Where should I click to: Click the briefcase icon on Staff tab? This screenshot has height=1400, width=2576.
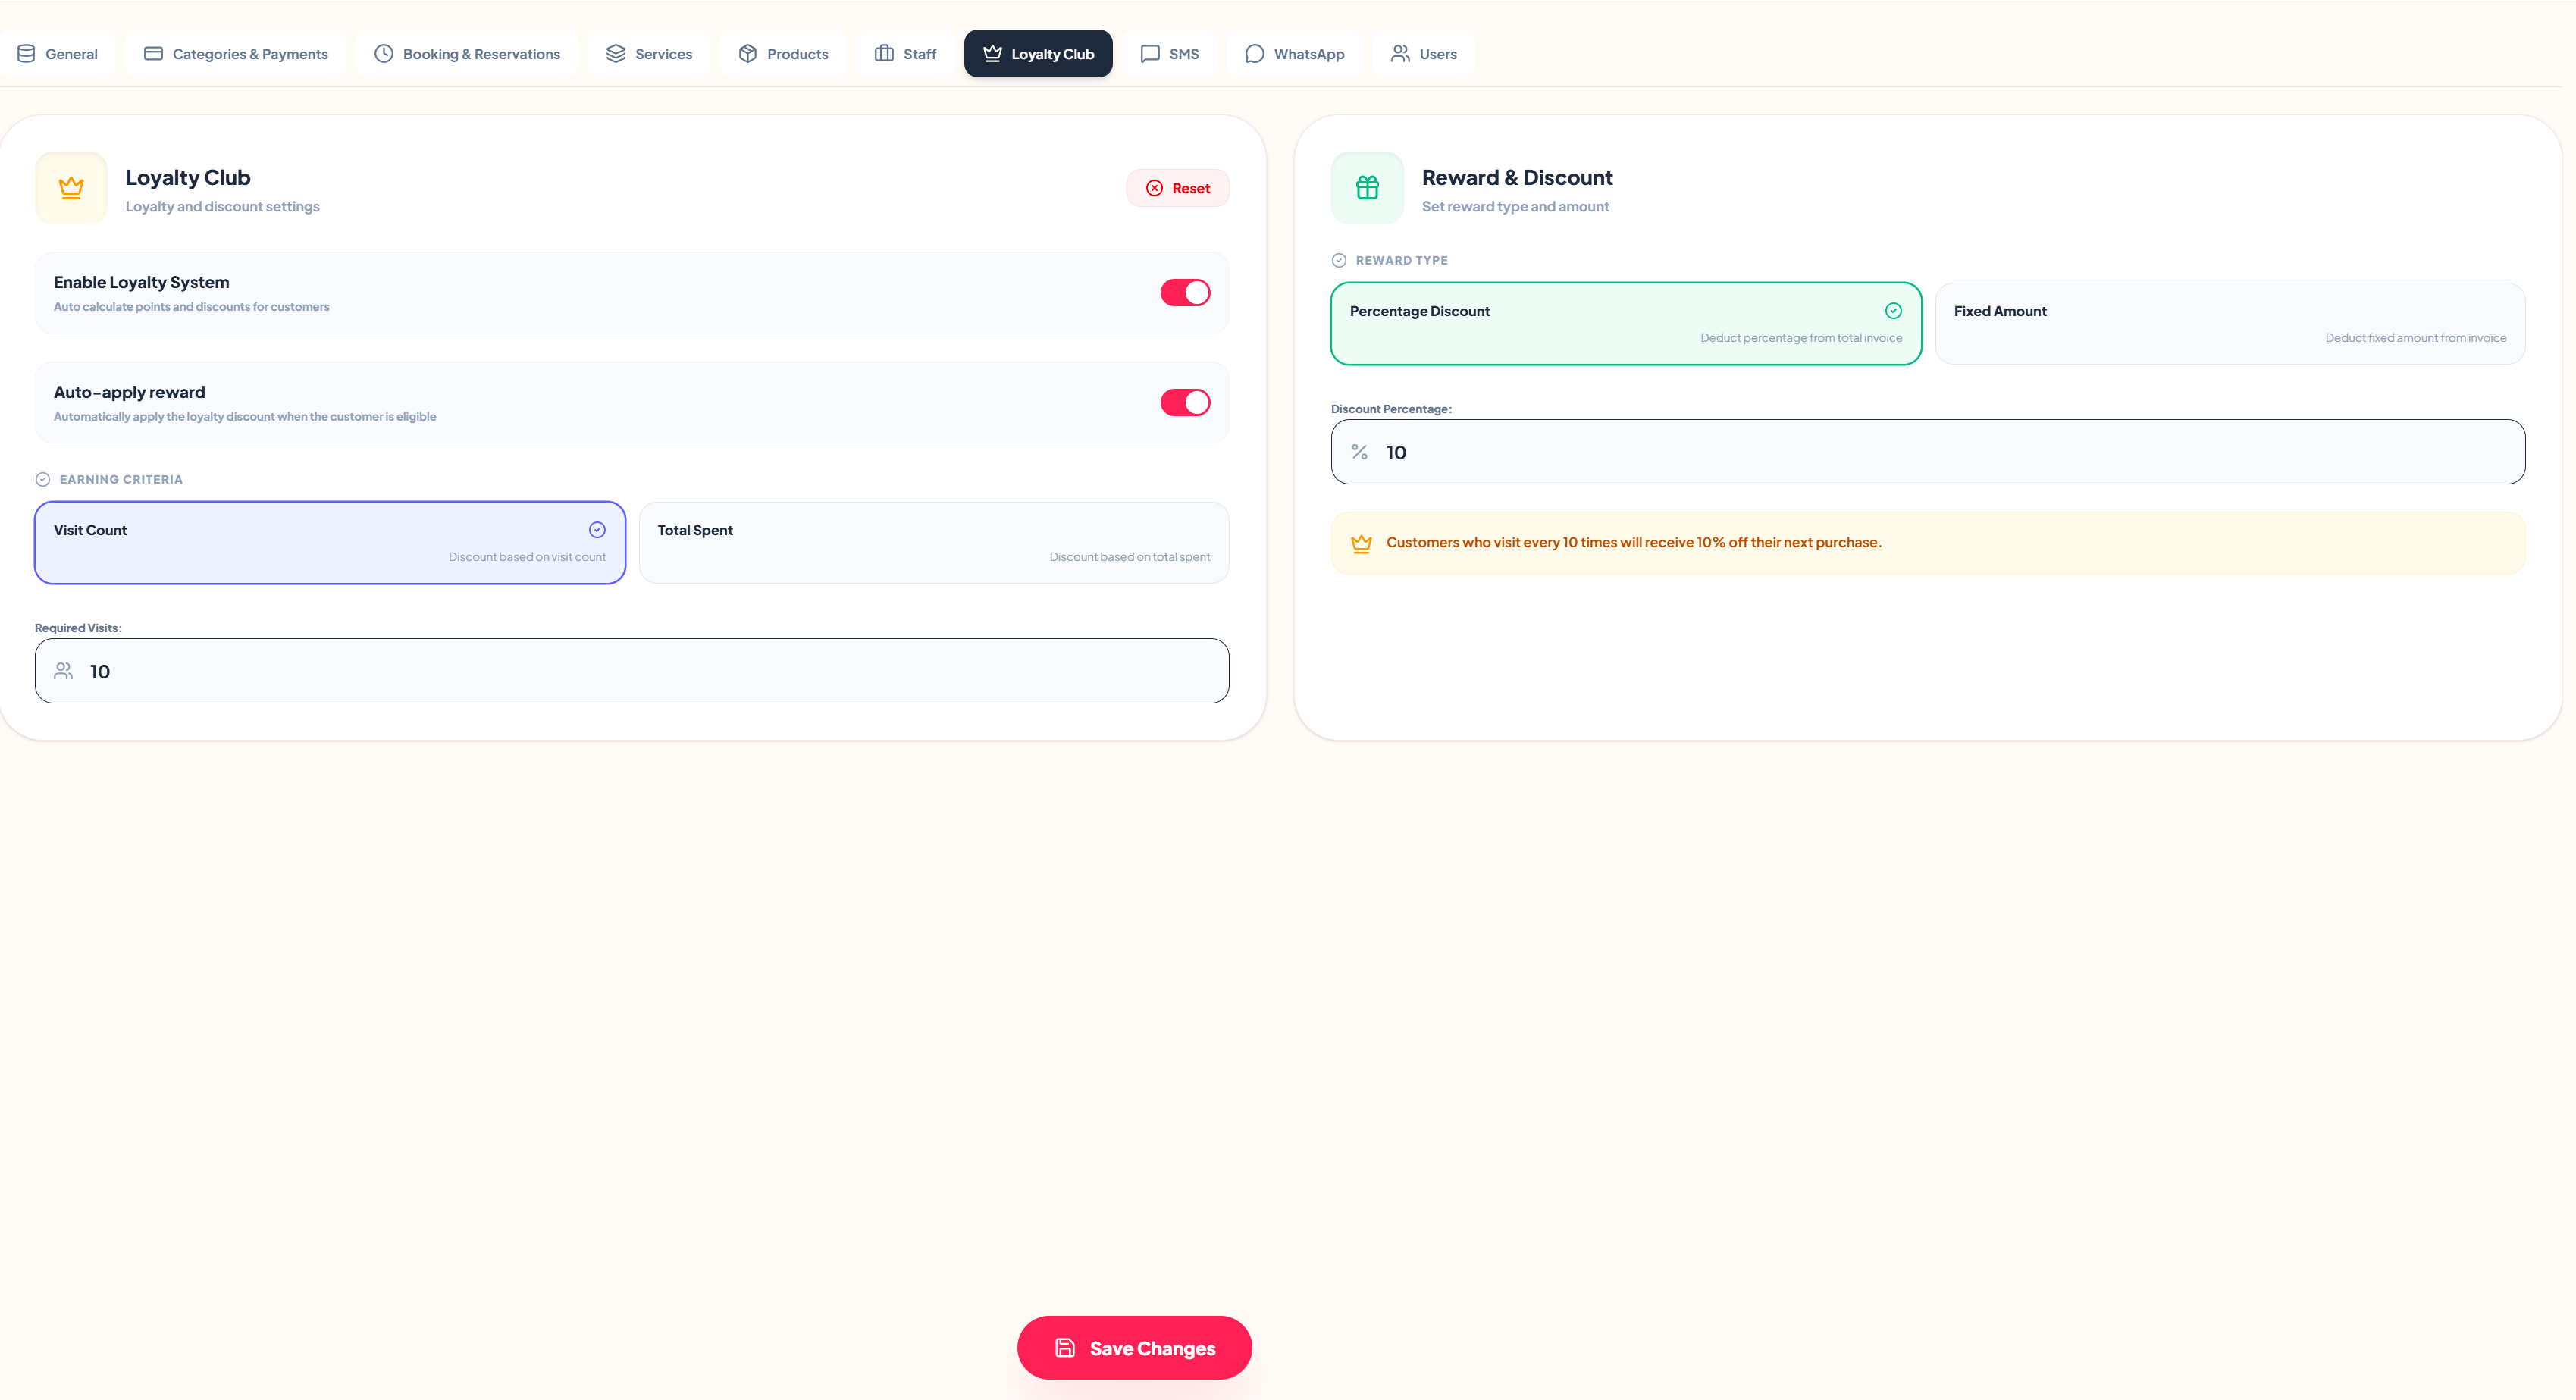[x=884, y=54]
